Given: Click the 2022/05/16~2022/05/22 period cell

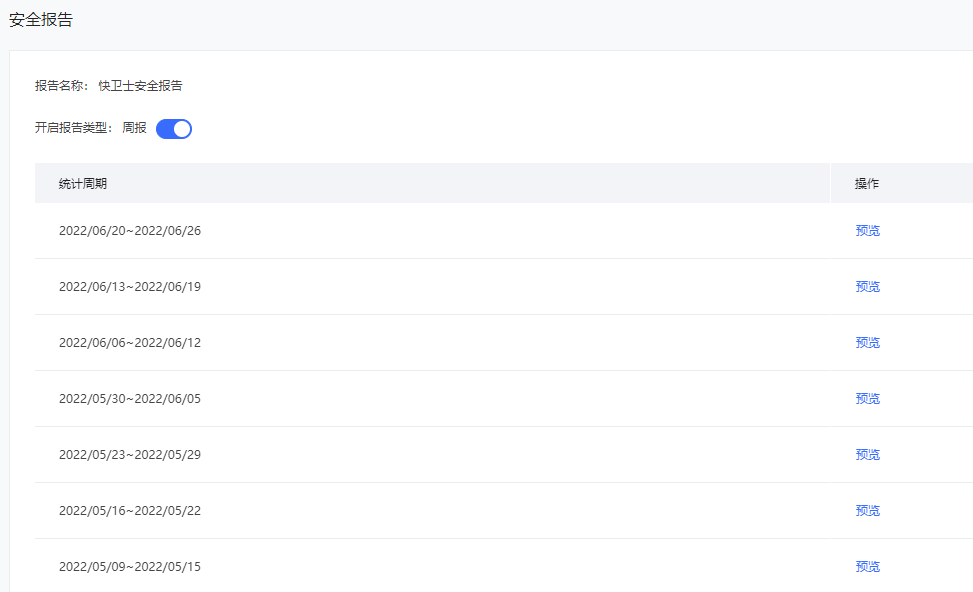Looking at the screenshot, I should coord(130,511).
